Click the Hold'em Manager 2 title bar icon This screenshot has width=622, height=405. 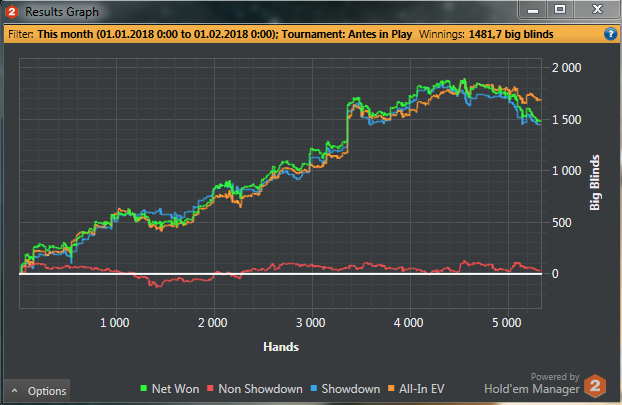click(x=12, y=12)
